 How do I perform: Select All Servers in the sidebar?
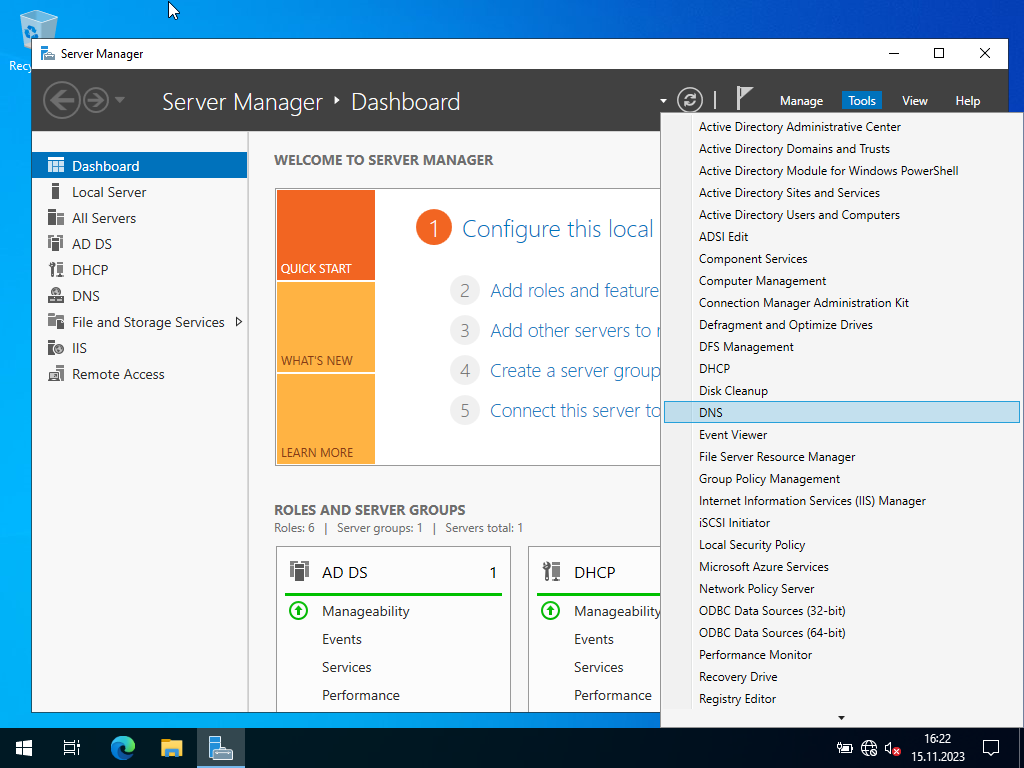[x=140, y=217]
